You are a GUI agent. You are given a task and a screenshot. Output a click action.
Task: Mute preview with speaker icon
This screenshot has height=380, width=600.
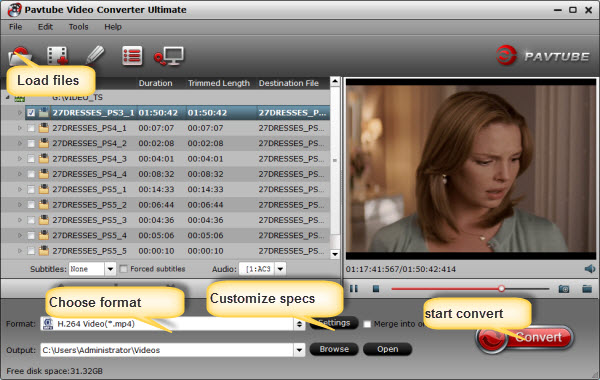(x=590, y=269)
